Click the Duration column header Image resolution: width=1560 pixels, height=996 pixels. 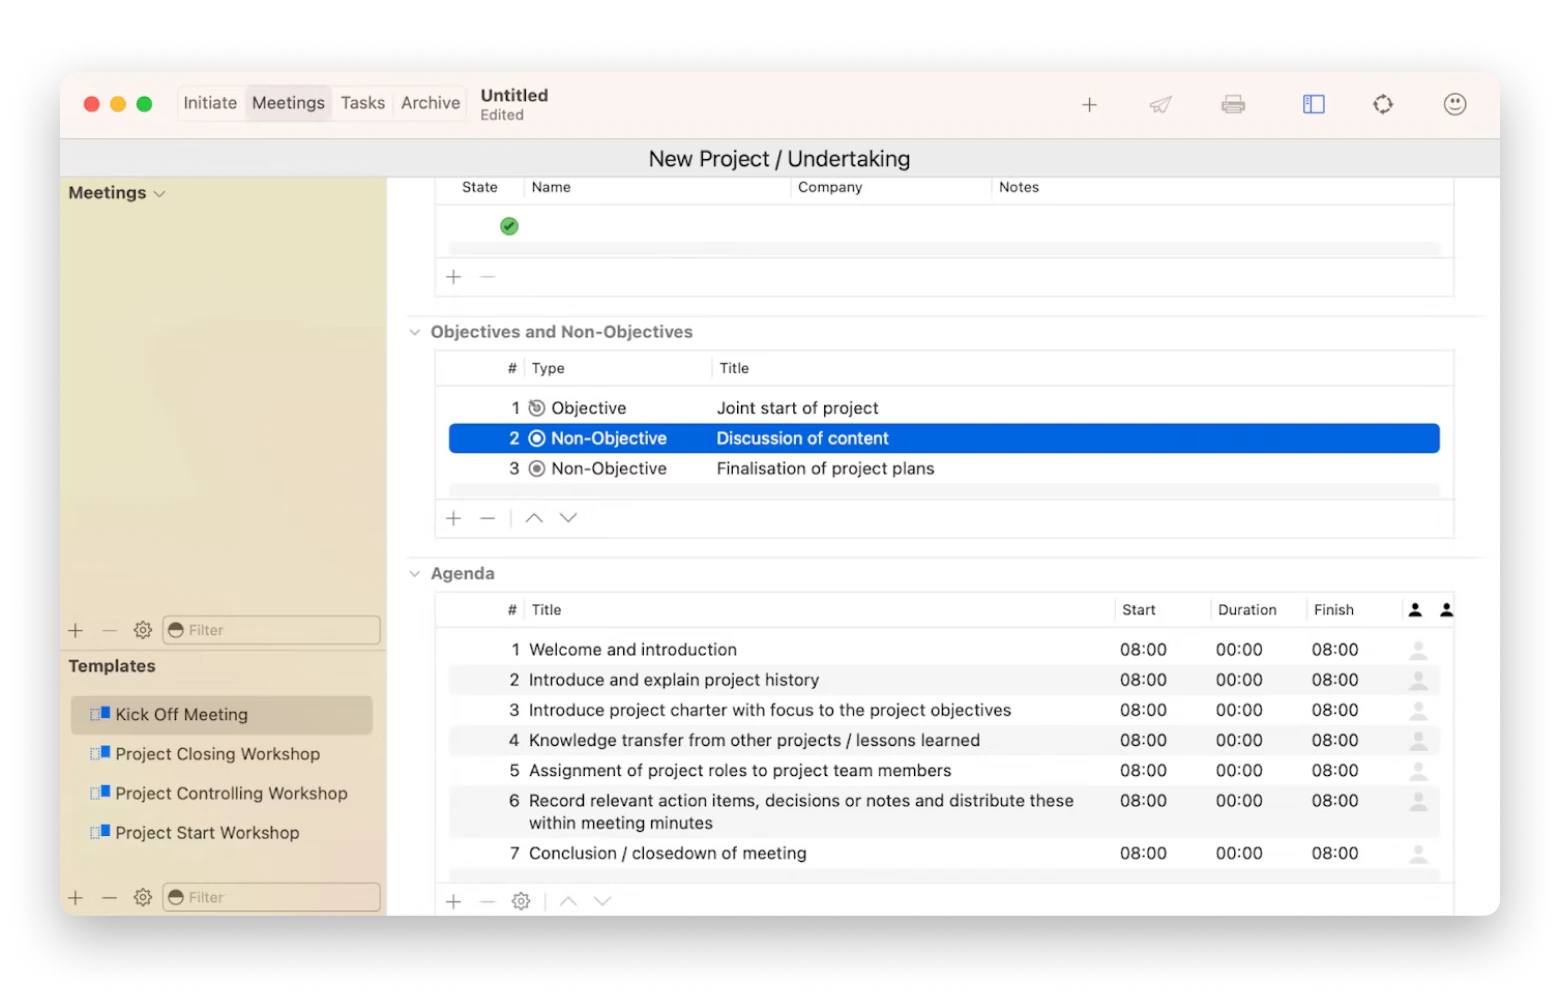(1247, 610)
